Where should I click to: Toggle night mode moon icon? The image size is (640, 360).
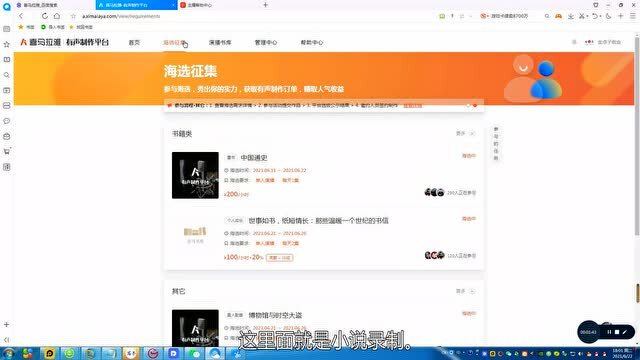click(x=608, y=16)
